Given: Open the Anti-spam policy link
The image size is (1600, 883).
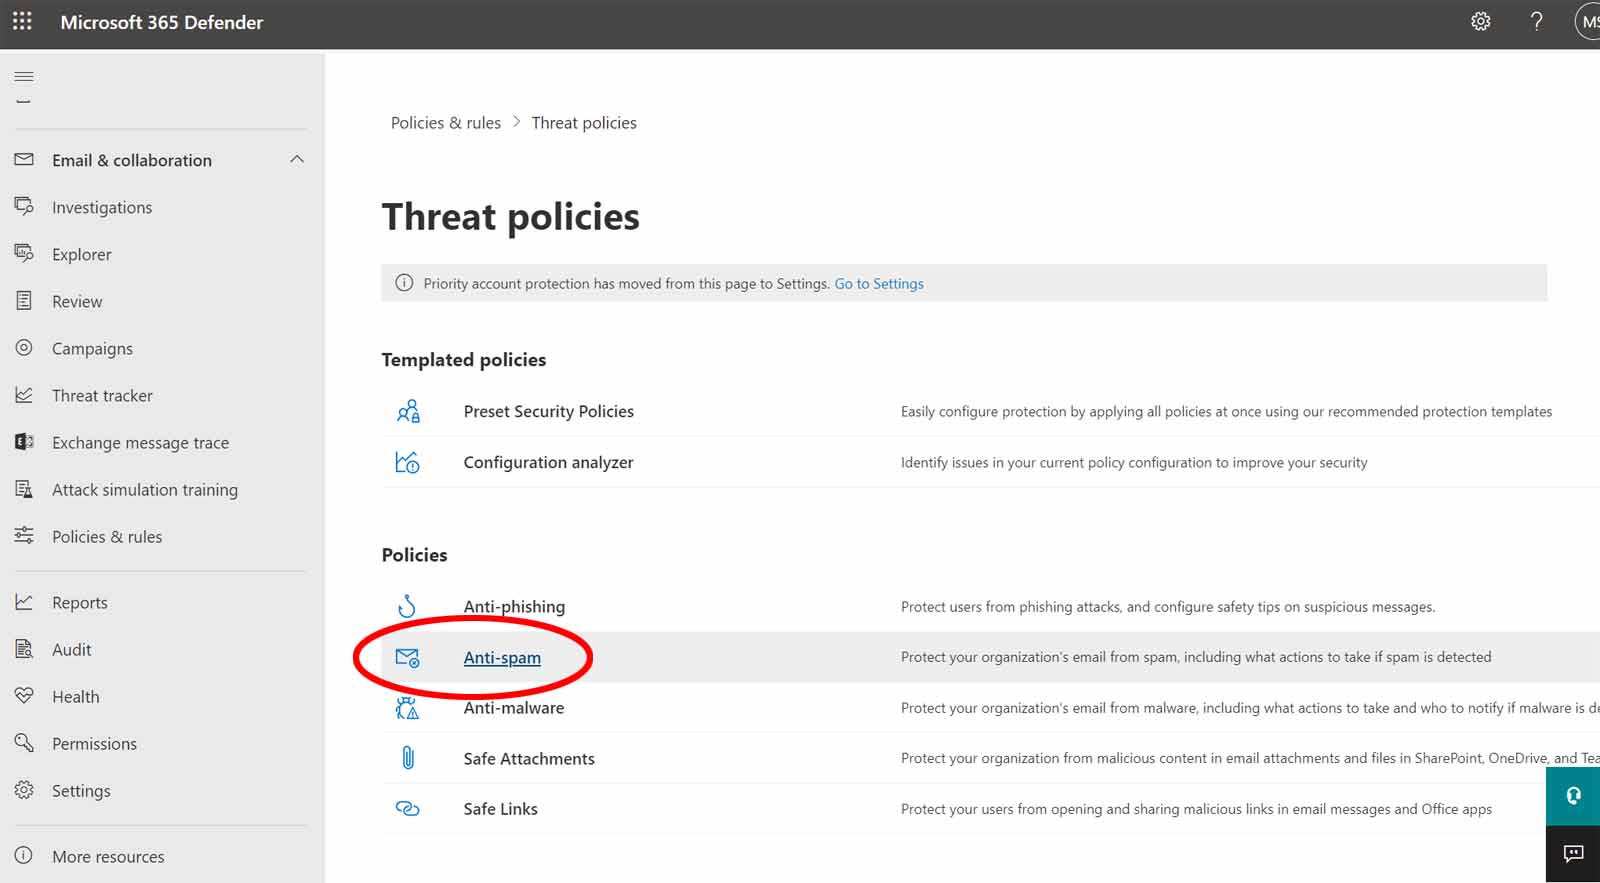Looking at the screenshot, I should (x=502, y=657).
